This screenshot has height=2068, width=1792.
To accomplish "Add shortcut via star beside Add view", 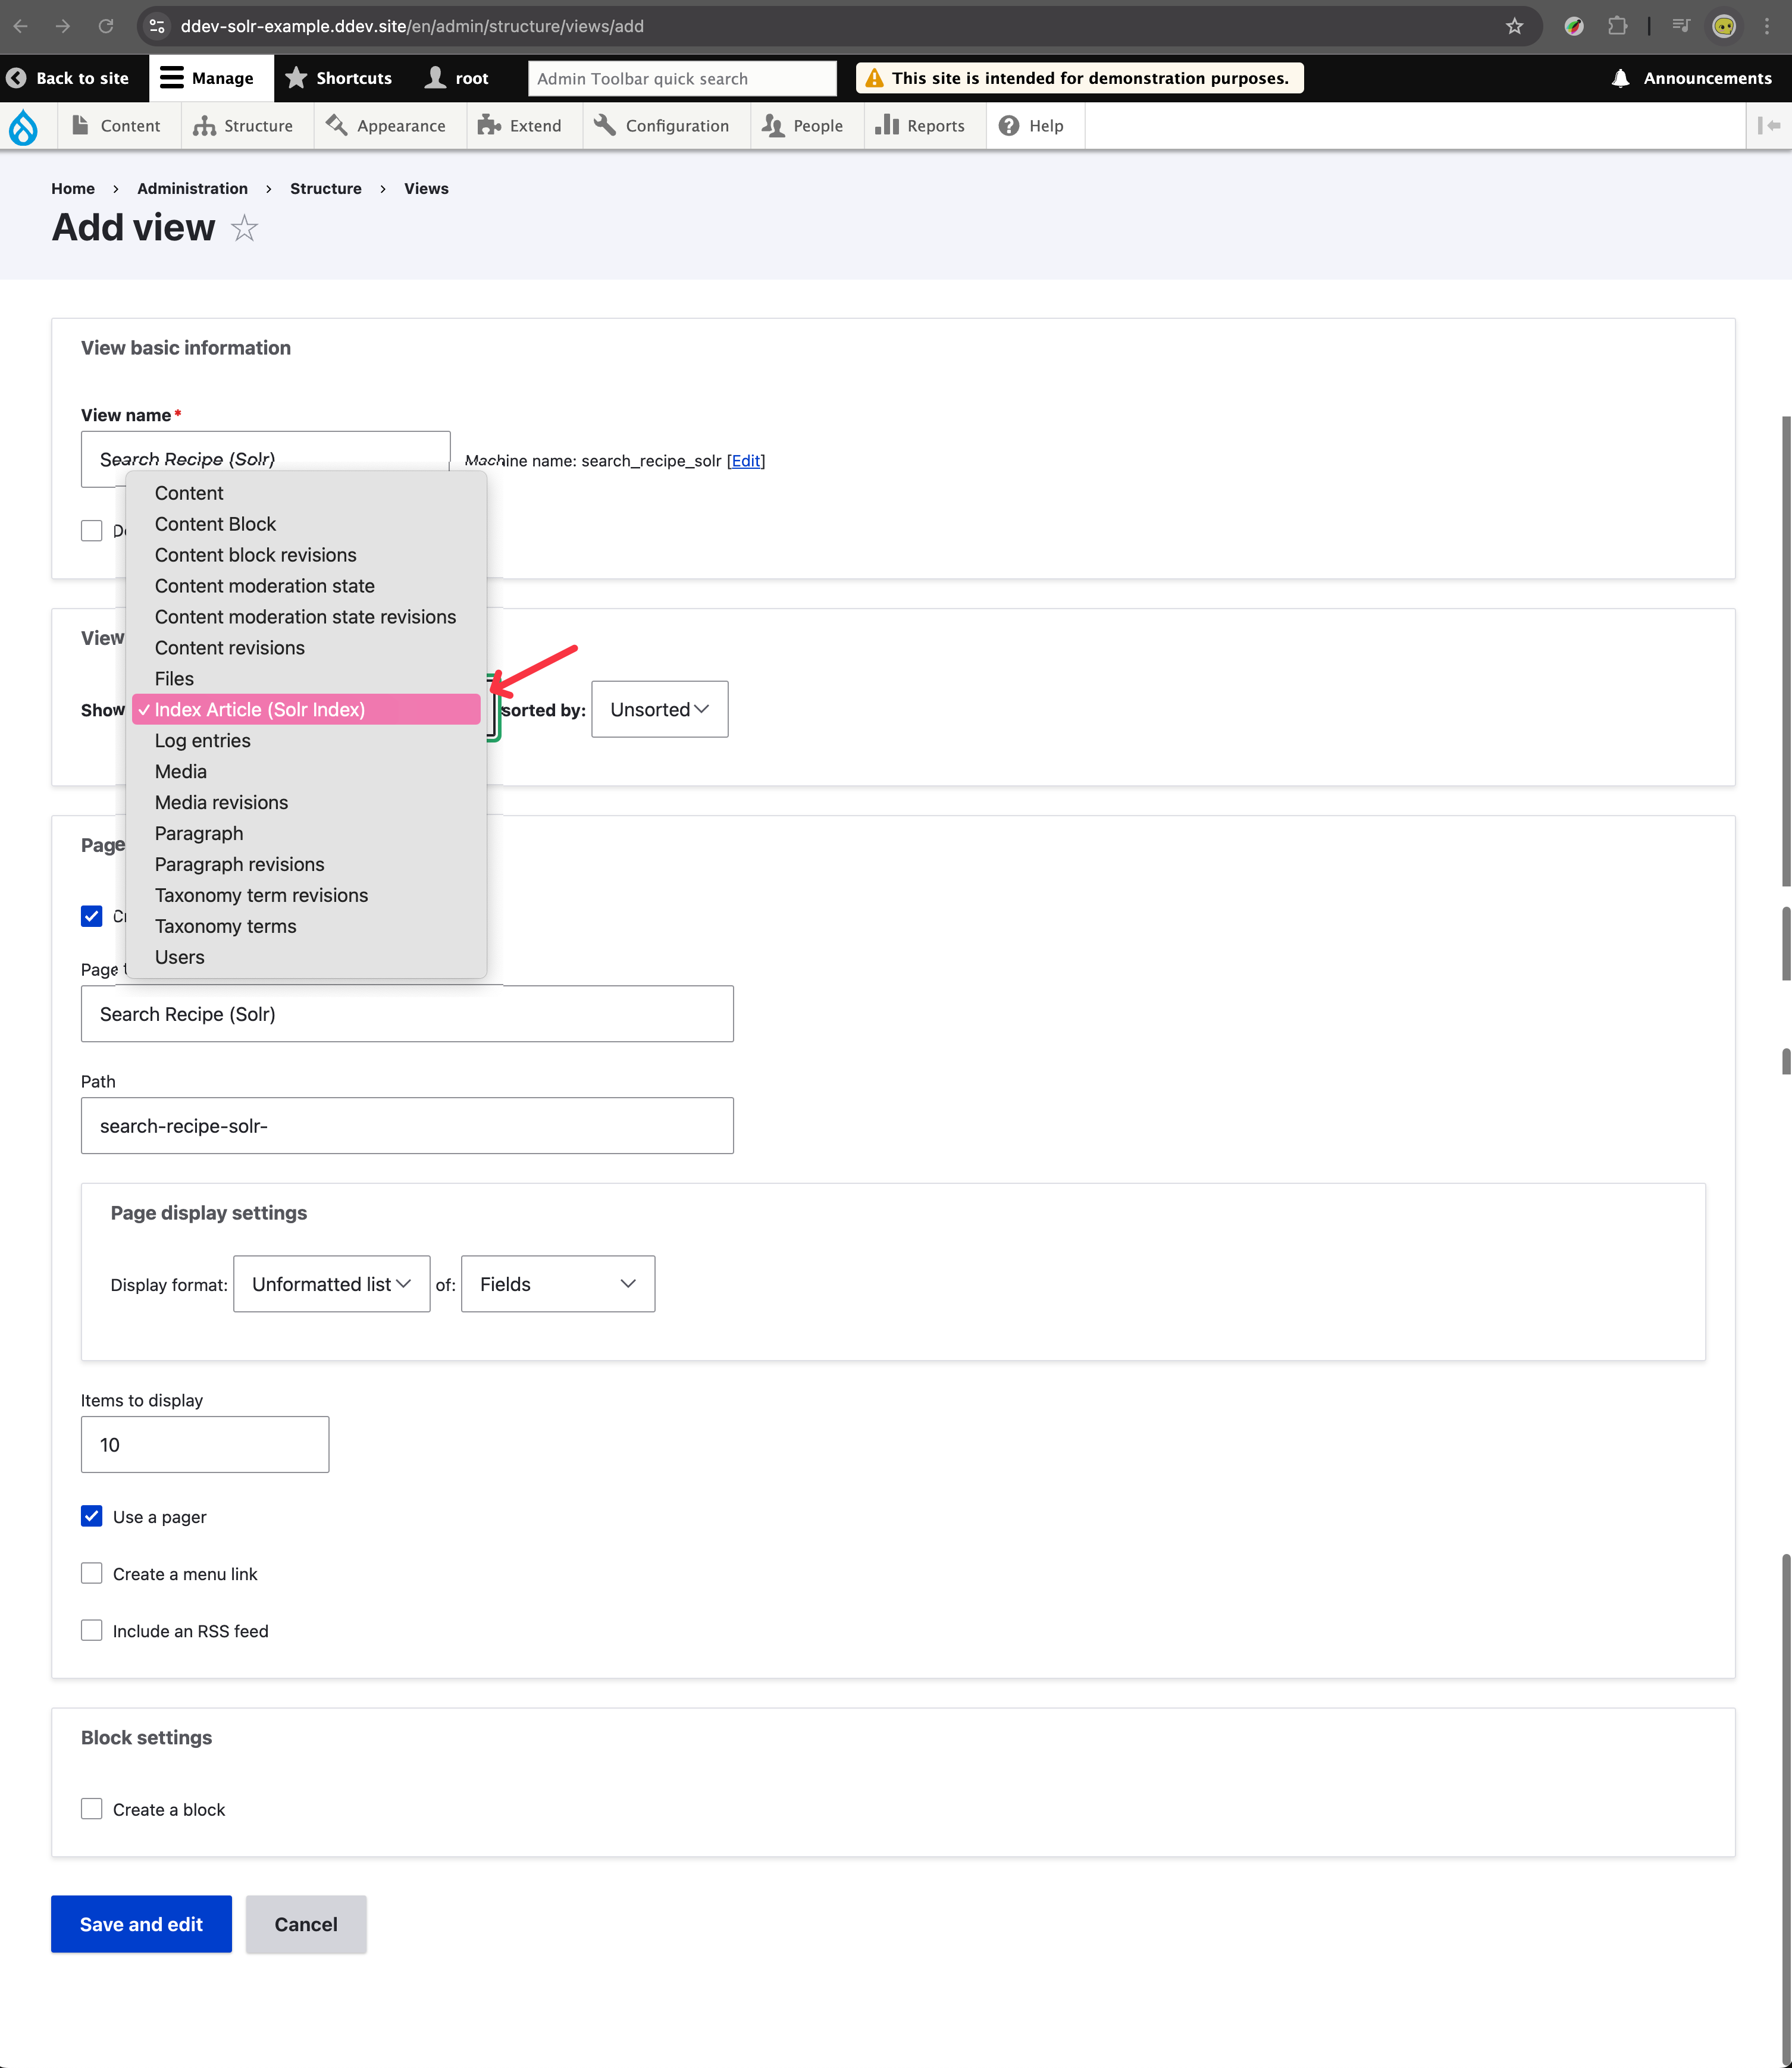I will (244, 229).
